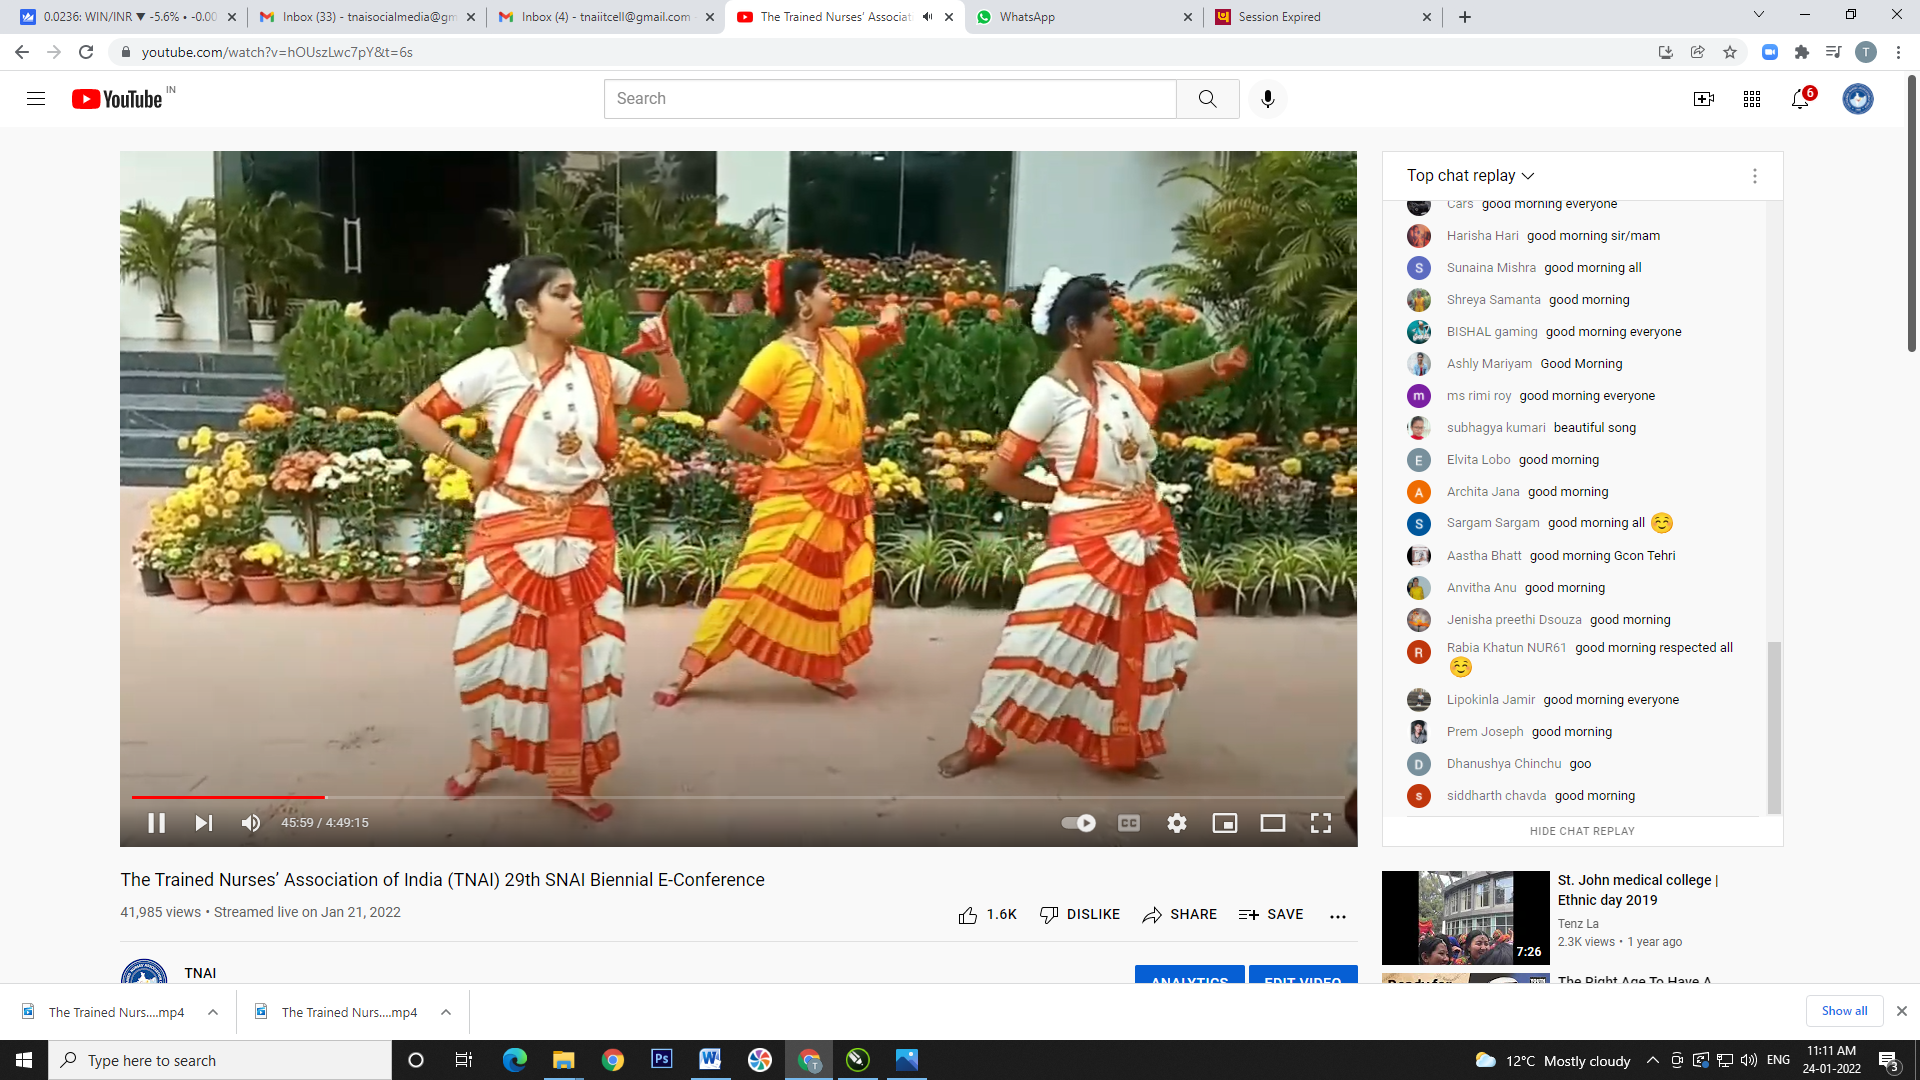
Task: Like the video with 1.6K likes
Action: point(987,915)
